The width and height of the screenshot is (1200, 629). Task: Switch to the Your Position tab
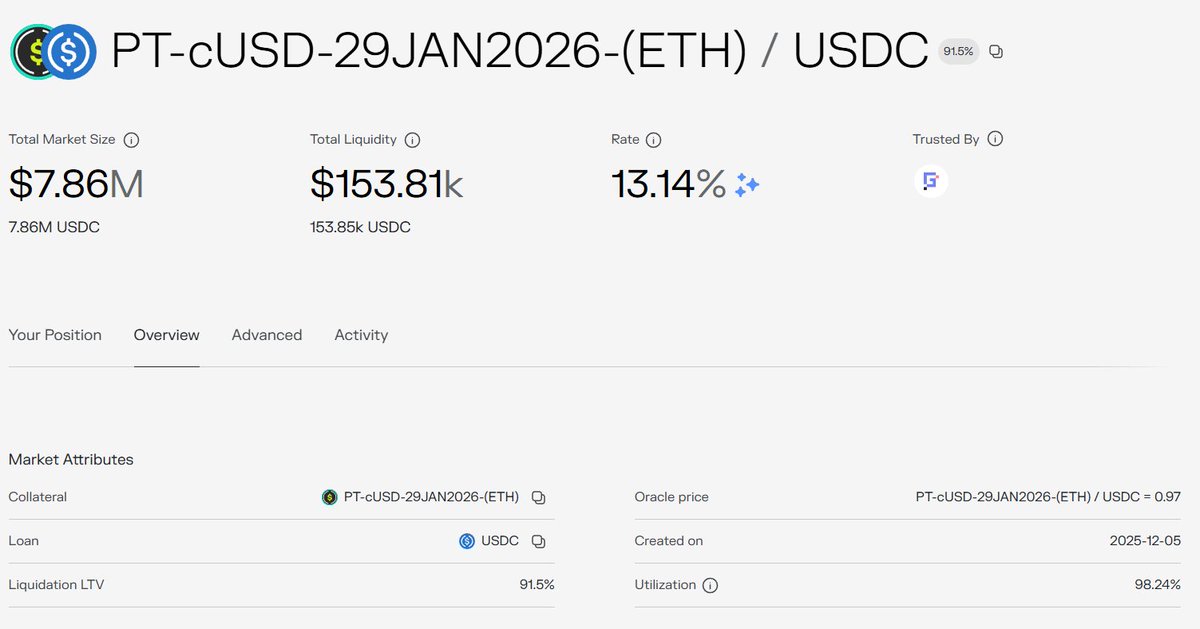click(55, 335)
